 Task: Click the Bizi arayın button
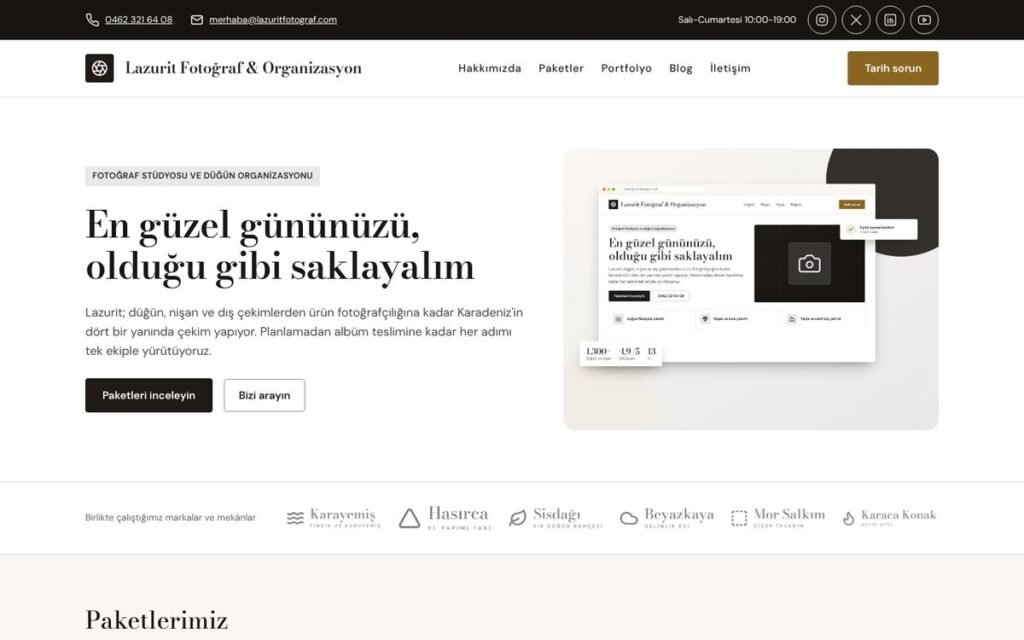click(x=264, y=395)
